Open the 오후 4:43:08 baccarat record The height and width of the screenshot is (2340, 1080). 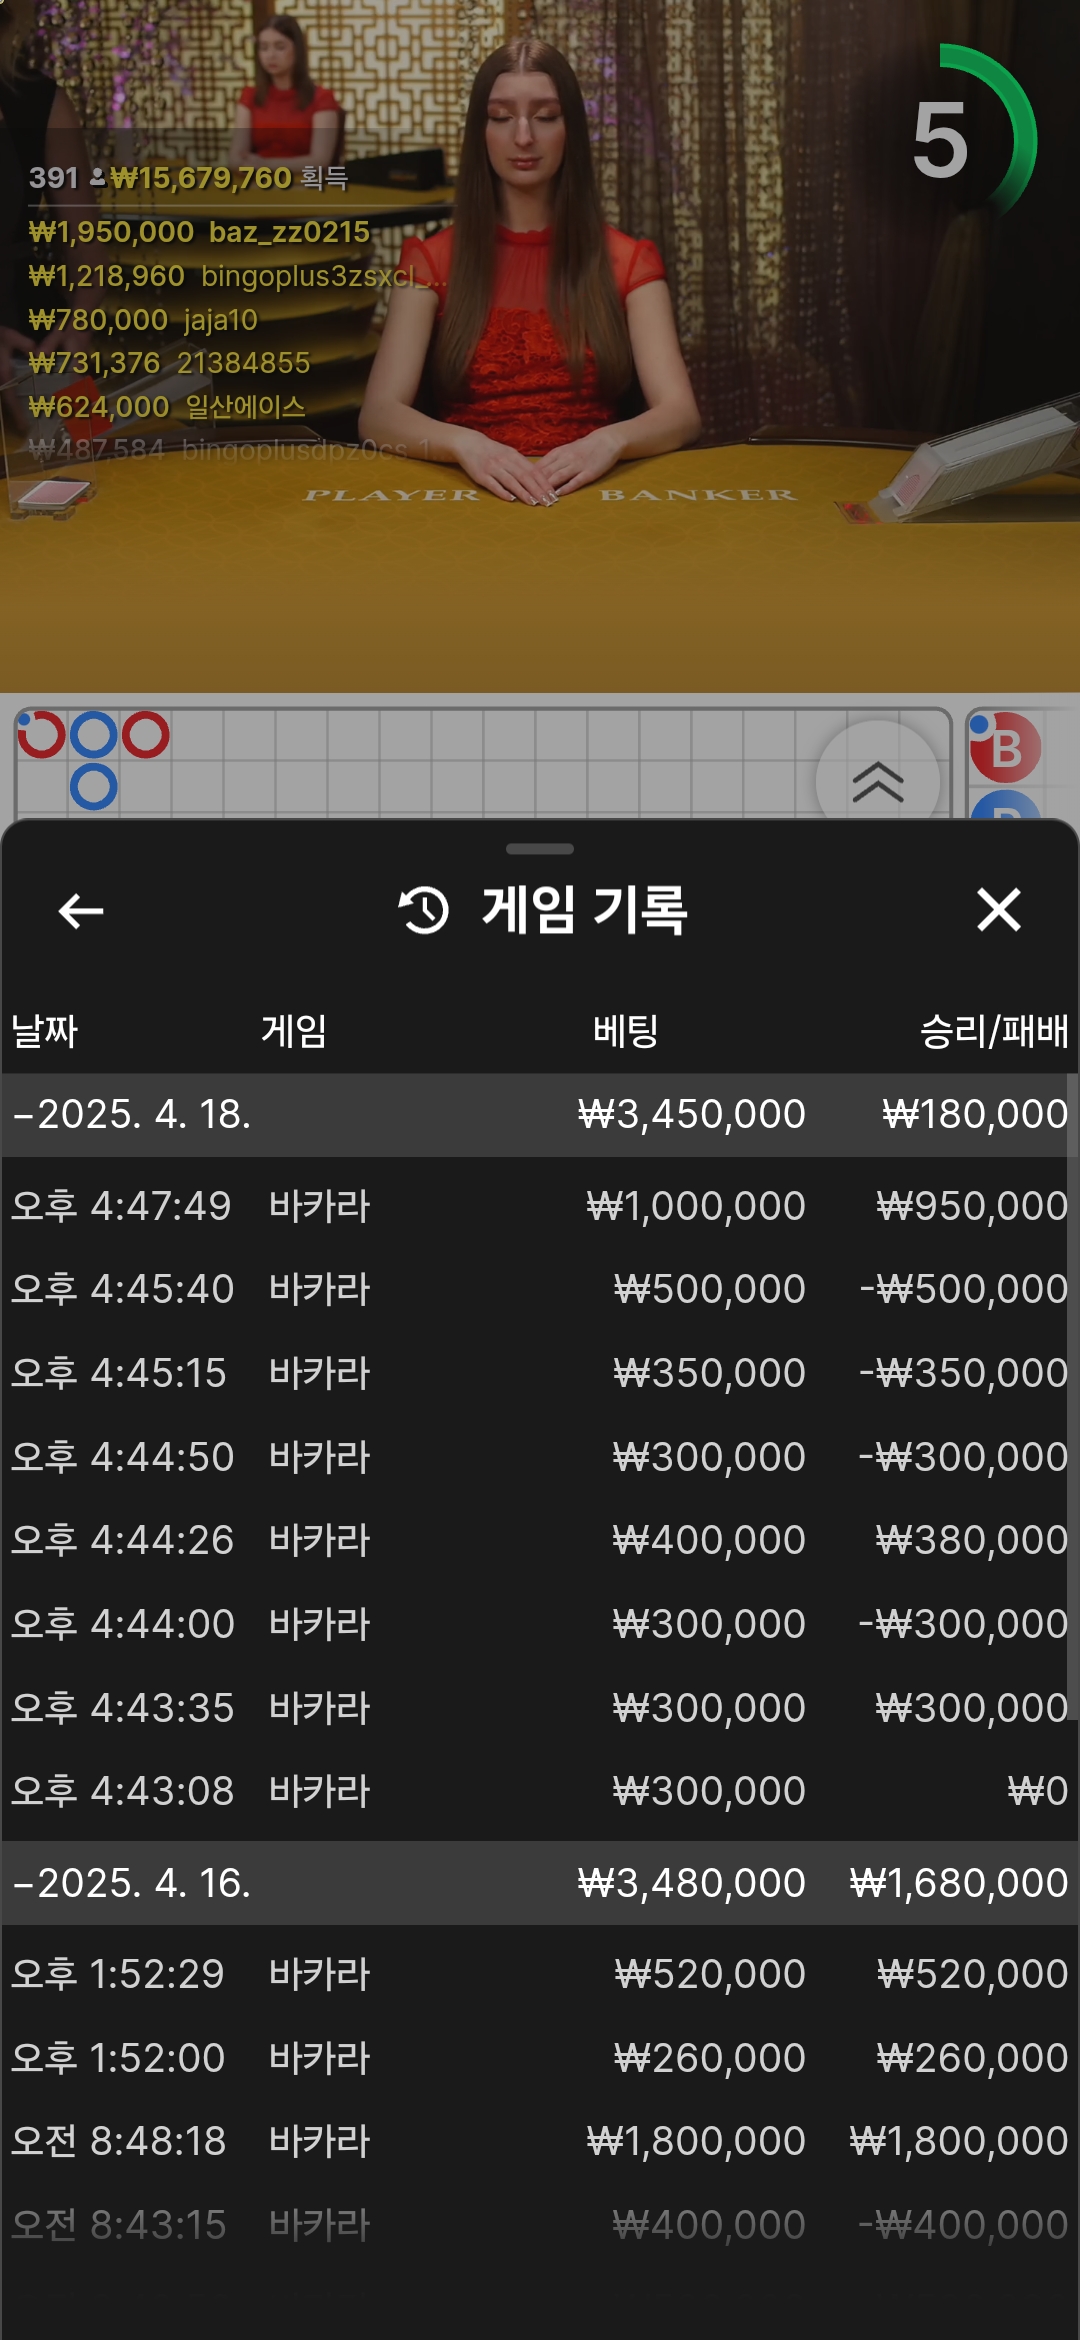click(x=540, y=1791)
